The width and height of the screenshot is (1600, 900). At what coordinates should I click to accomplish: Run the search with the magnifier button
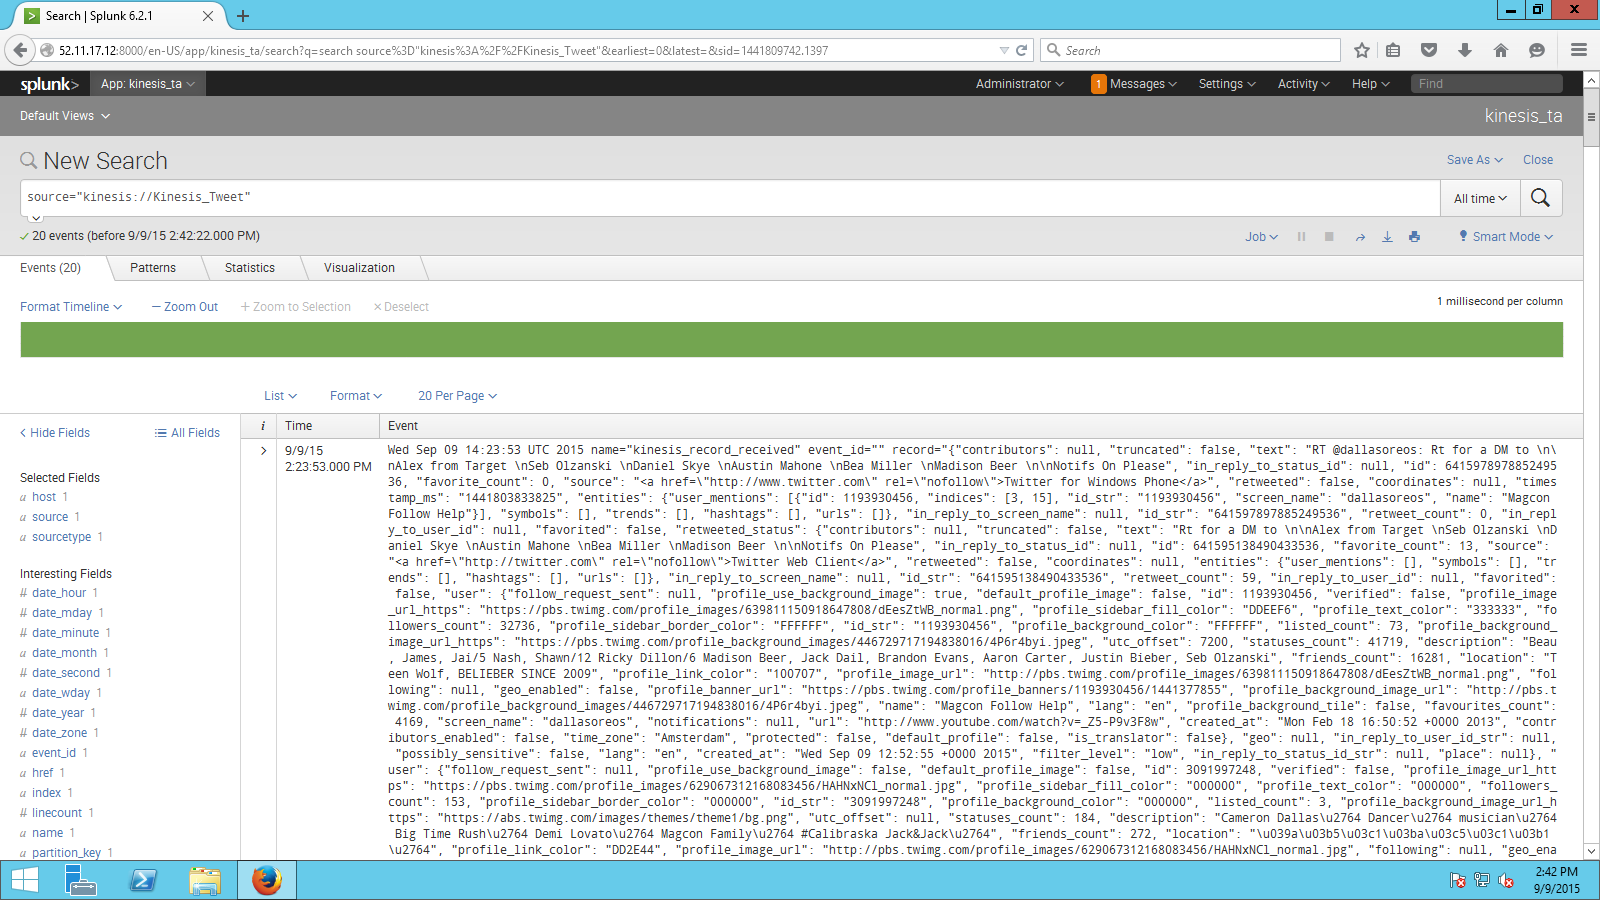click(1540, 198)
